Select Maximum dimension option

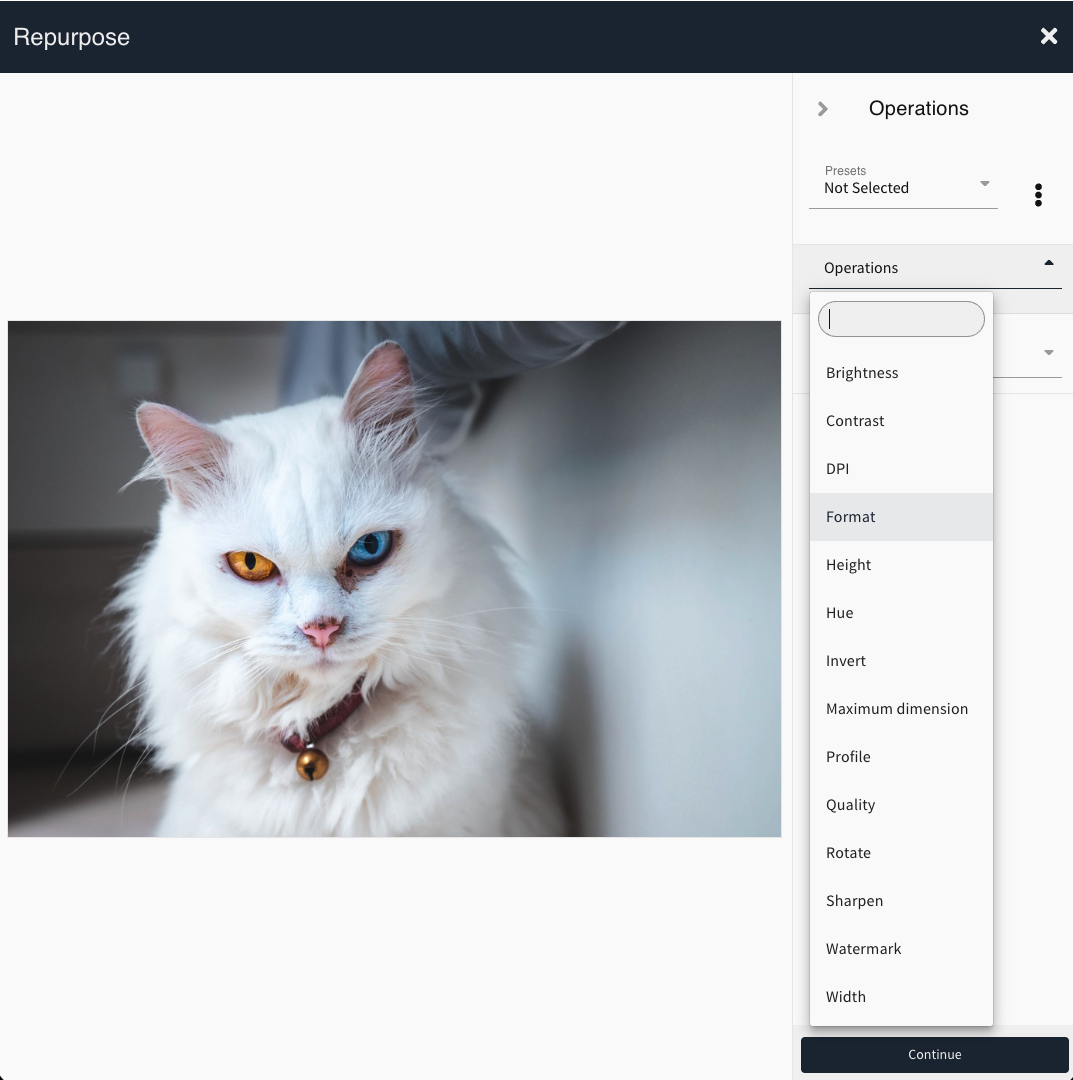pyautogui.click(x=897, y=709)
